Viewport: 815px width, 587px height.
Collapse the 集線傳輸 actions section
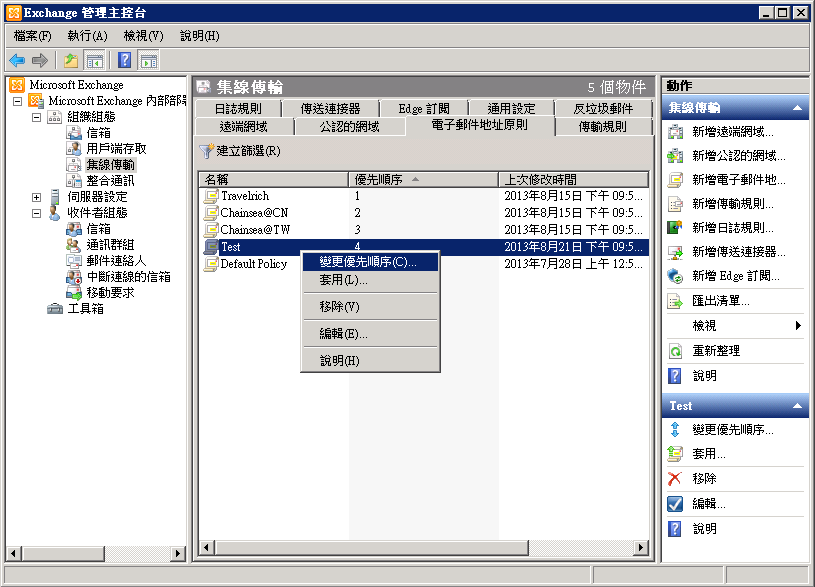coord(797,108)
